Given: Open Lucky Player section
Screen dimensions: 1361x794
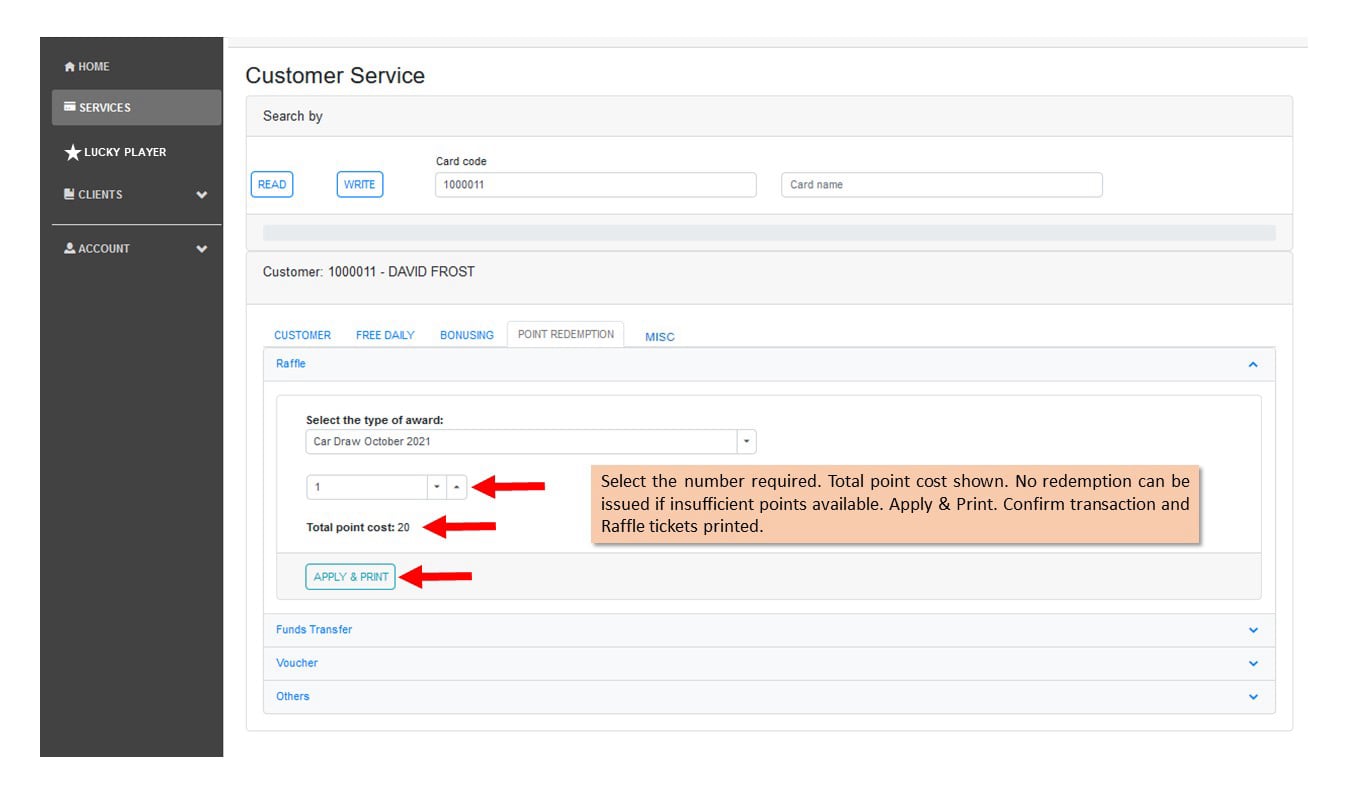Looking at the screenshot, I should pyautogui.click(x=115, y=152).
